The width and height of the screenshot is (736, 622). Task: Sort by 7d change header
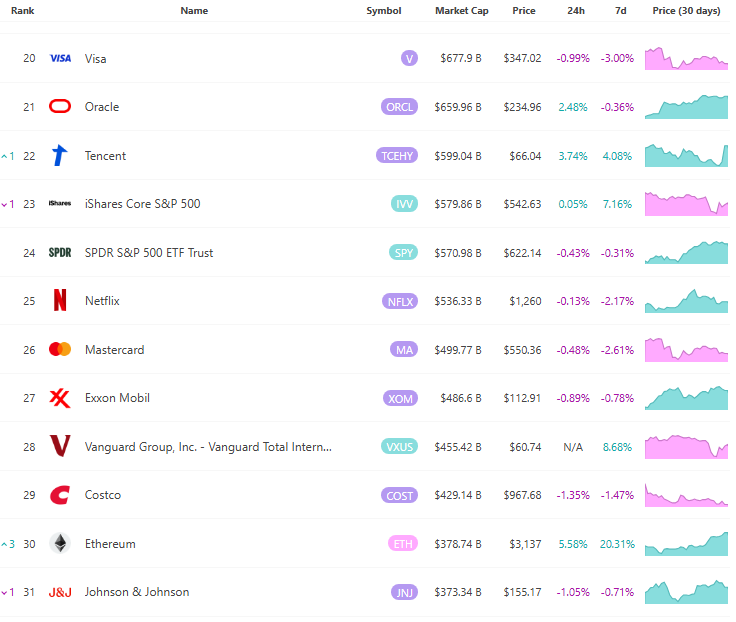click(x=621, y=10)
